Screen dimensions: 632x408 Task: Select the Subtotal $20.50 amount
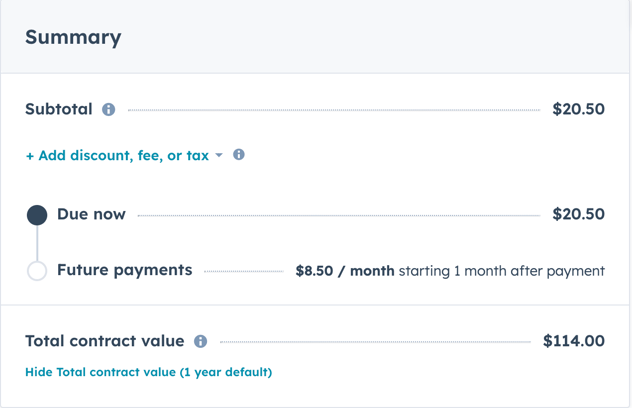point(578,109)
